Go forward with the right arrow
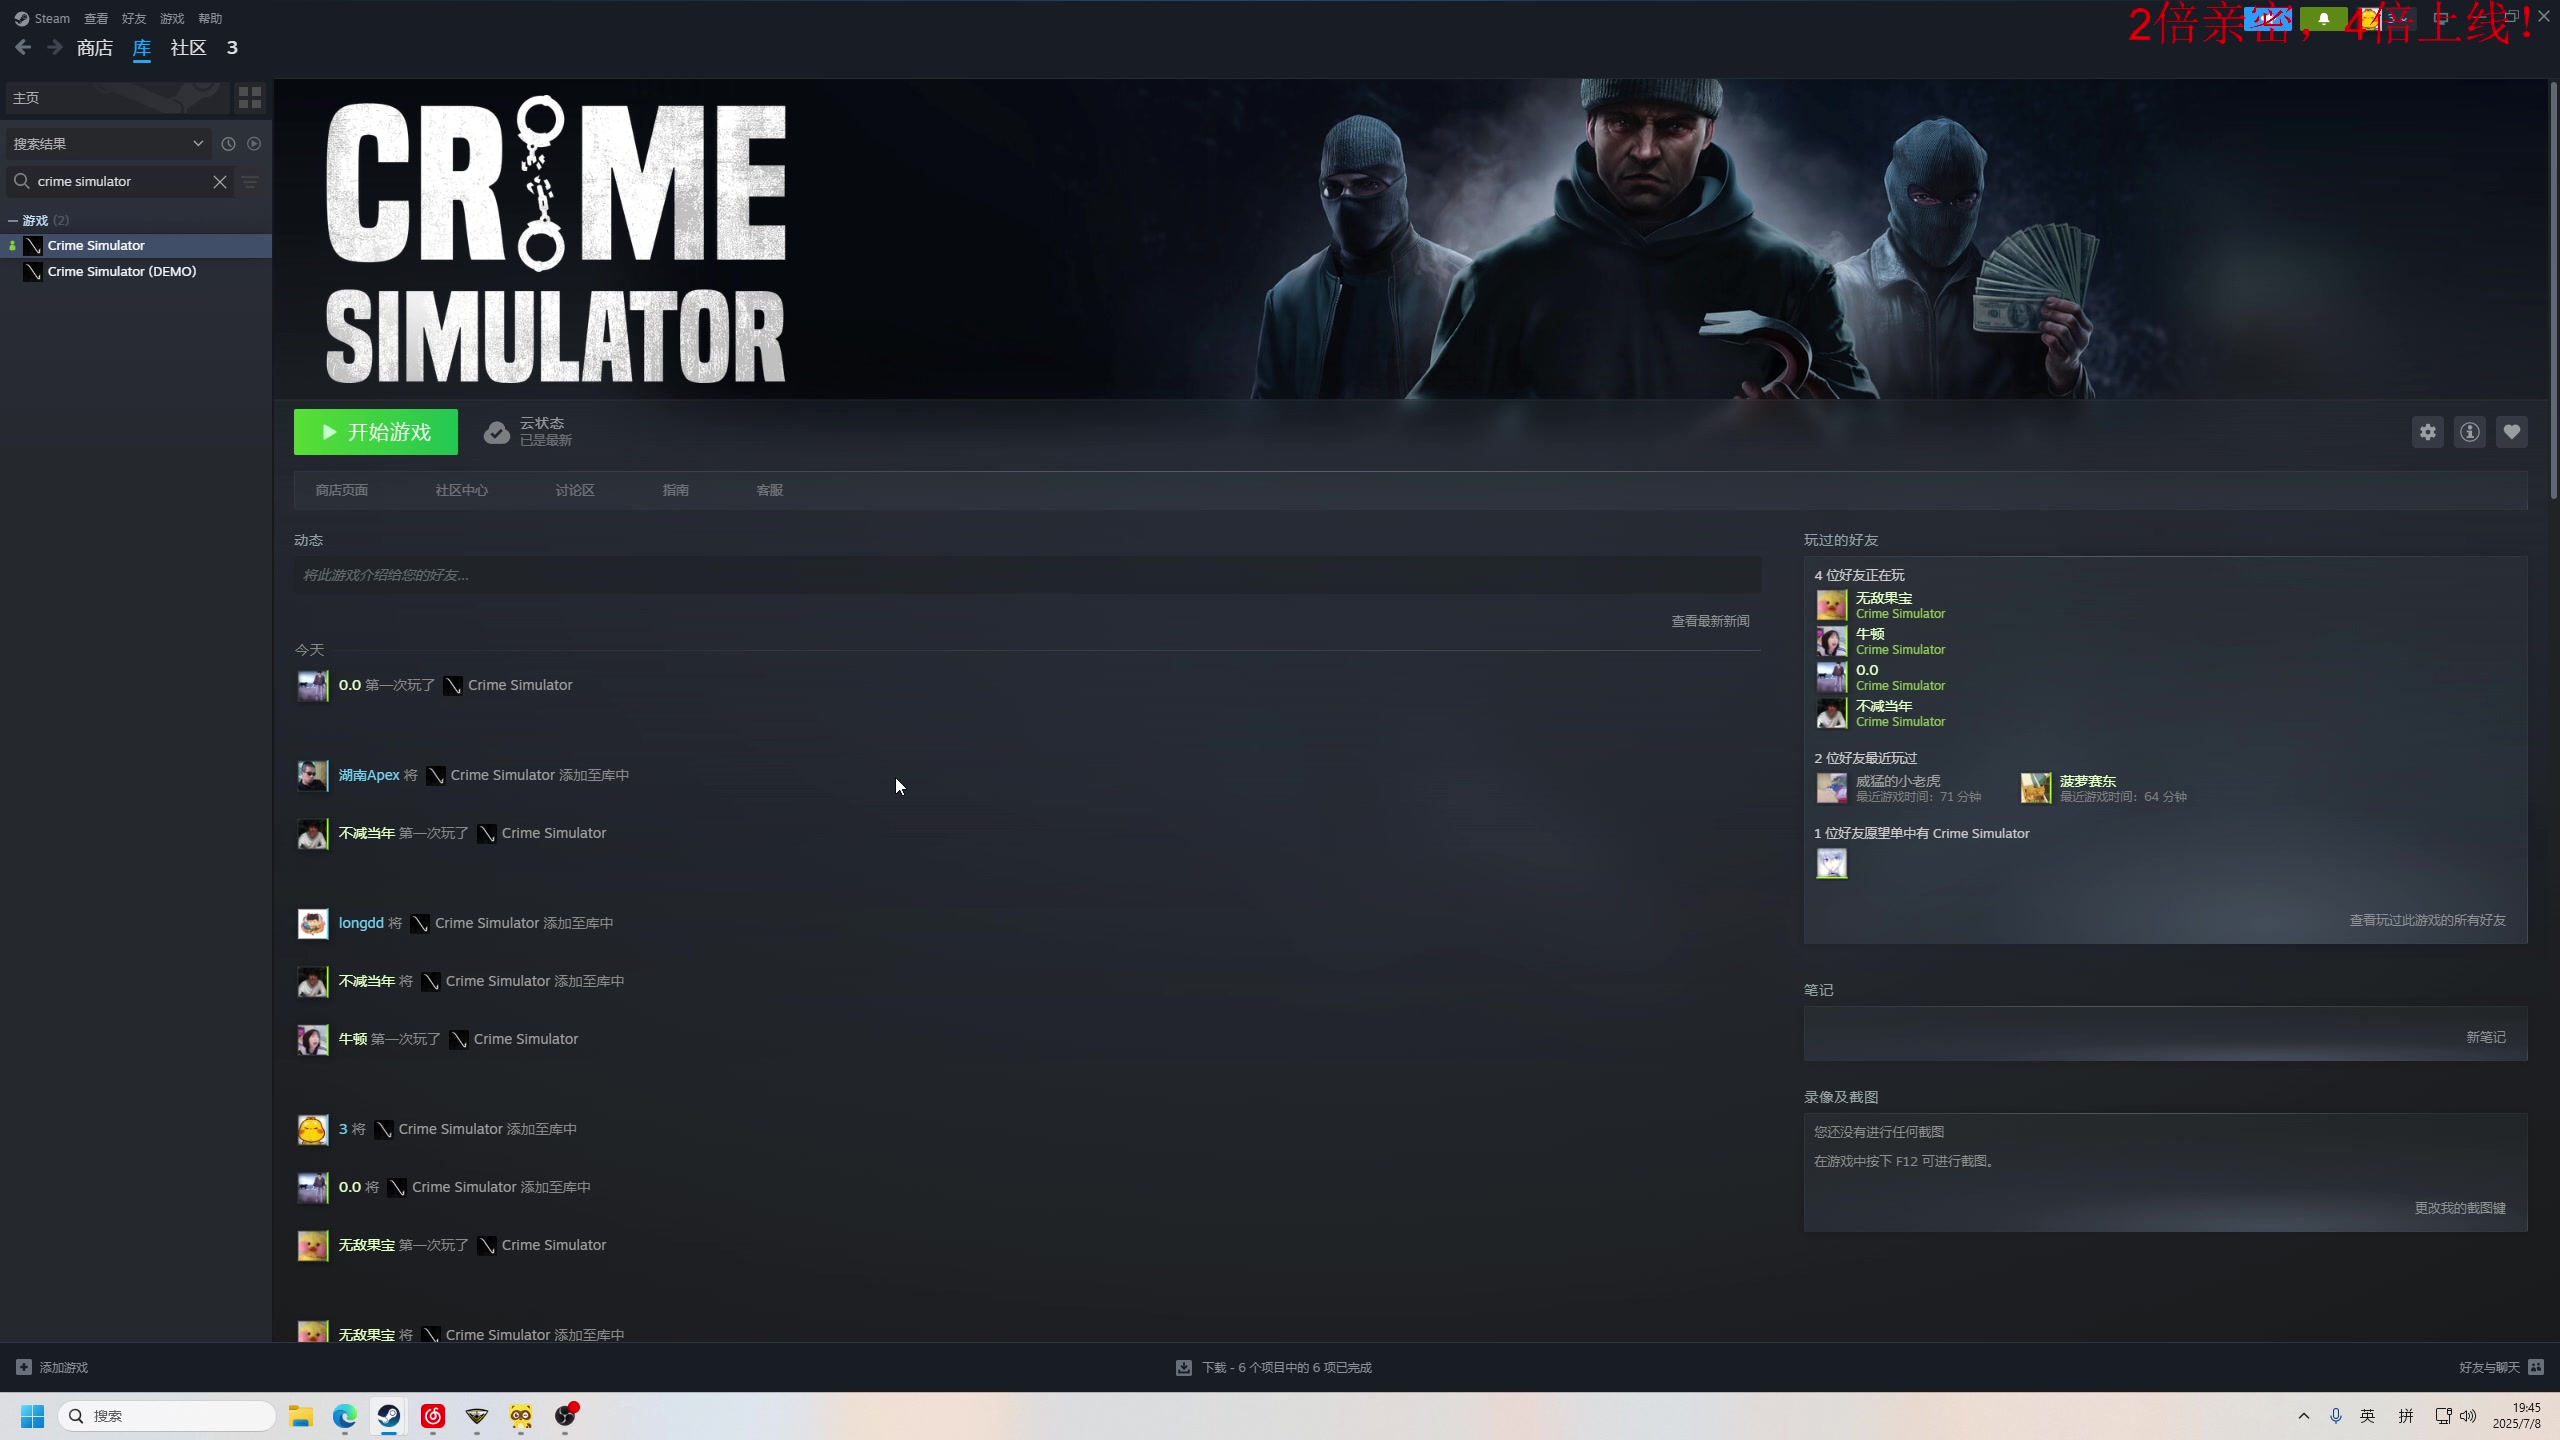Viewport: 2560px width, 1440px height. point(55,48)
